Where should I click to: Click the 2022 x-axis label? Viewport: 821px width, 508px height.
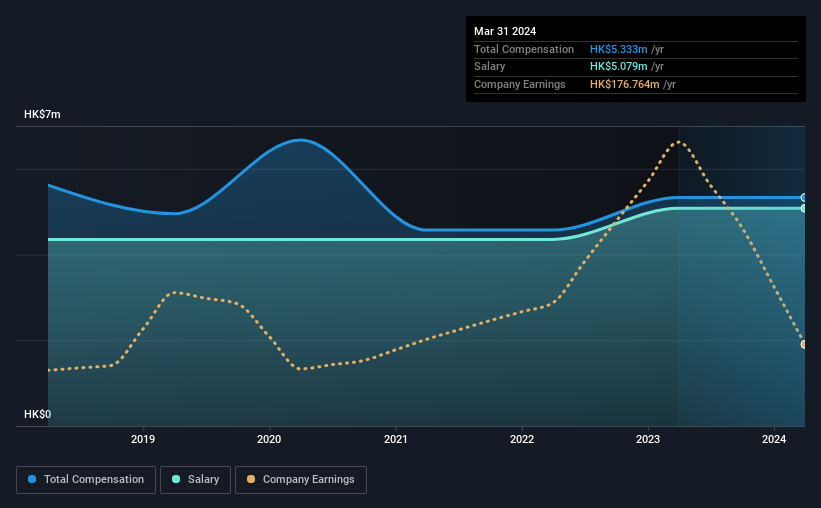coord(522,439)
